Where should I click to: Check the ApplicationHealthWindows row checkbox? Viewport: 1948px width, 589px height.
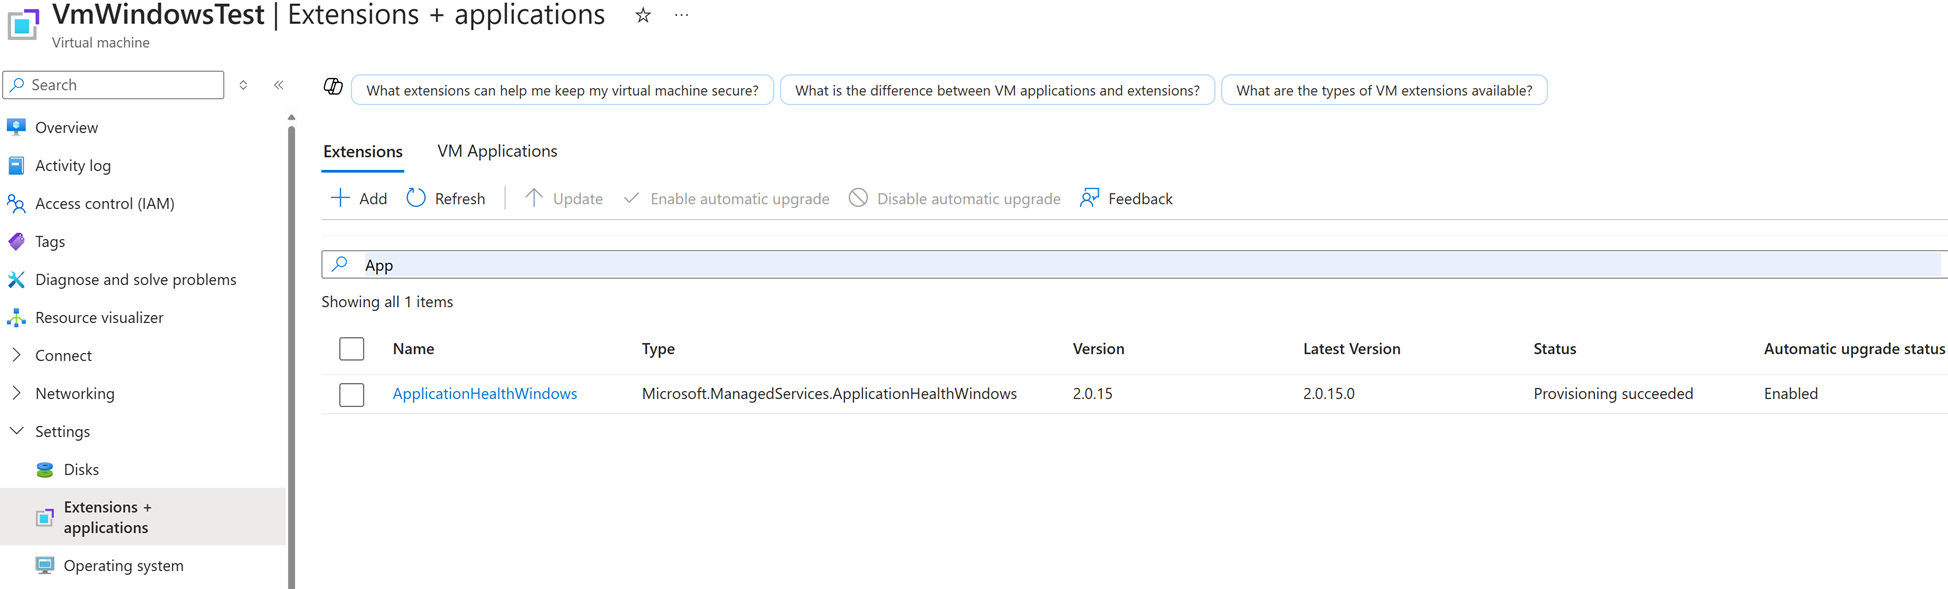click(x=351, y=394)
